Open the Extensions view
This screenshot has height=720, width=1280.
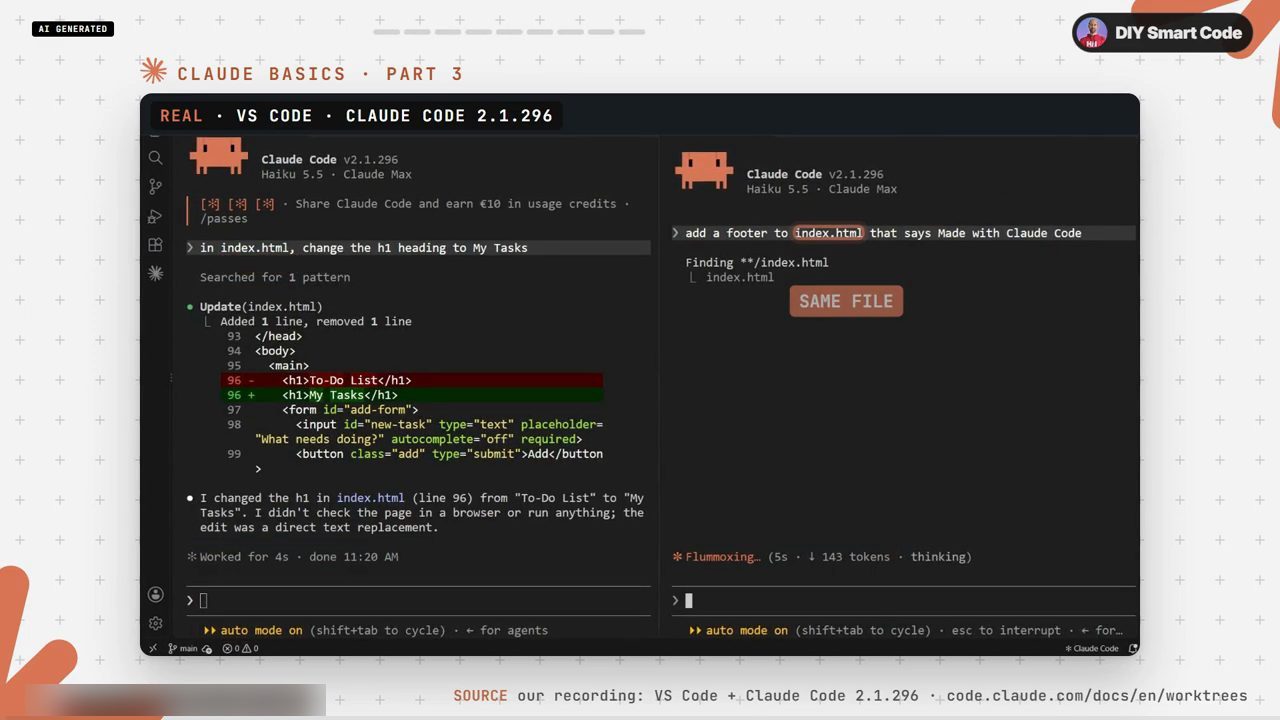[x=155, y=245]
